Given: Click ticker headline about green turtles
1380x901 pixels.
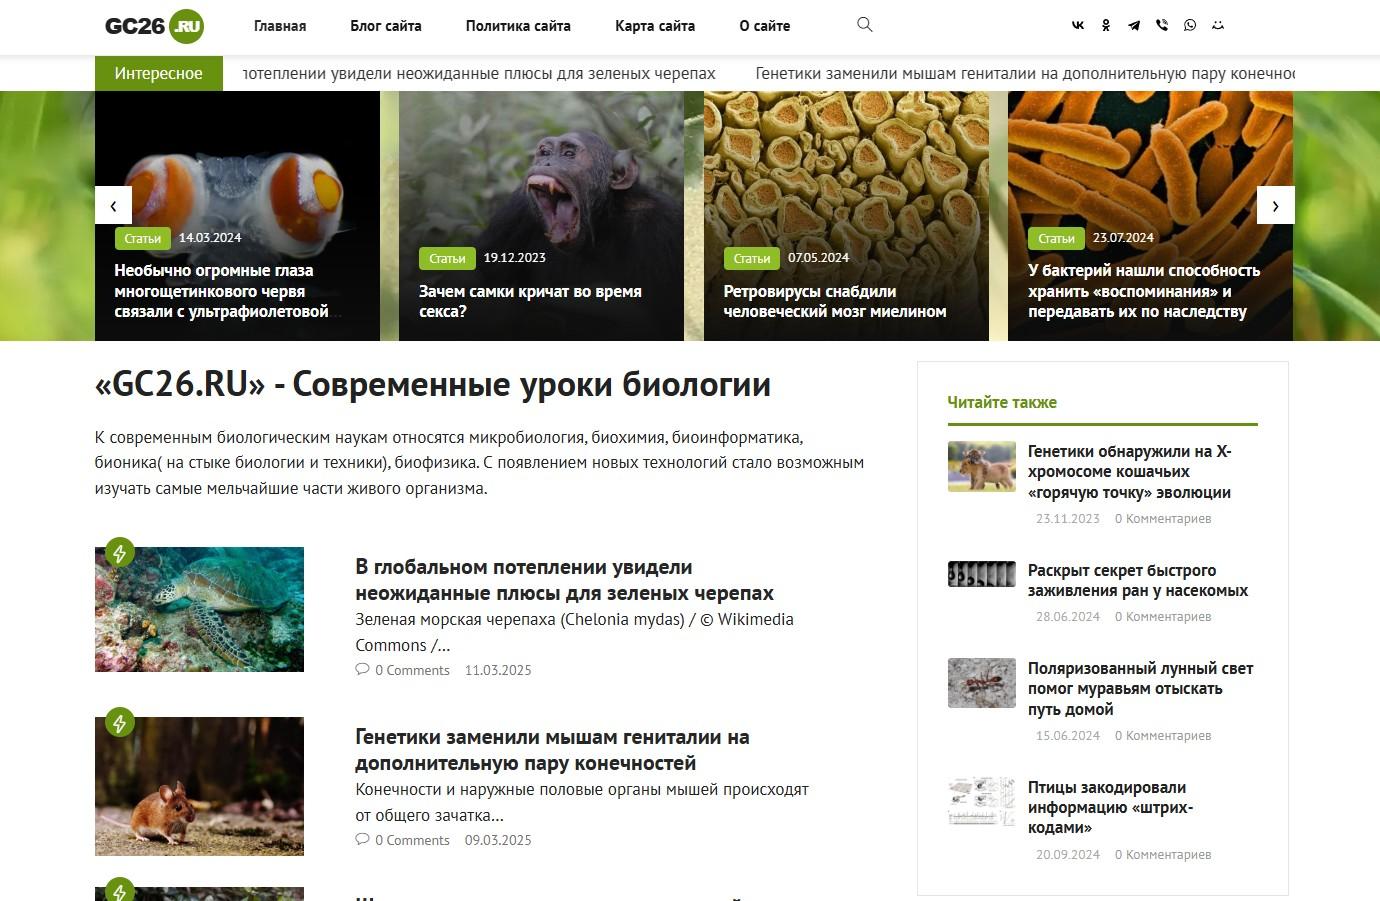Looking at the screenshot, I should (480, 73).
